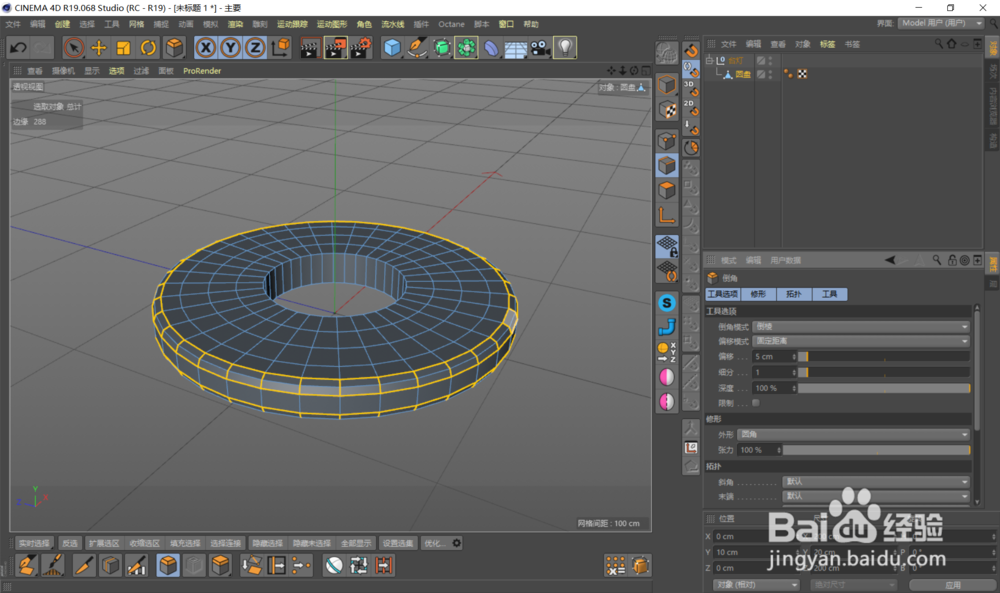The height and width of the screenshot is (593, 1000).
Task: Open the 外形 dropdown
Action: pyautogui.click(x=853, y=434)
